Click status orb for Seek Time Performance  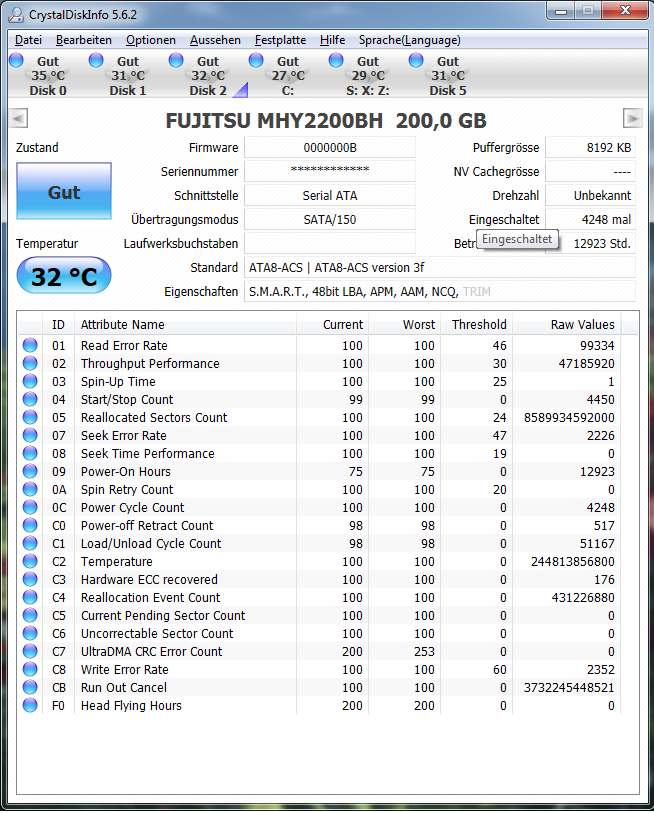30,453
